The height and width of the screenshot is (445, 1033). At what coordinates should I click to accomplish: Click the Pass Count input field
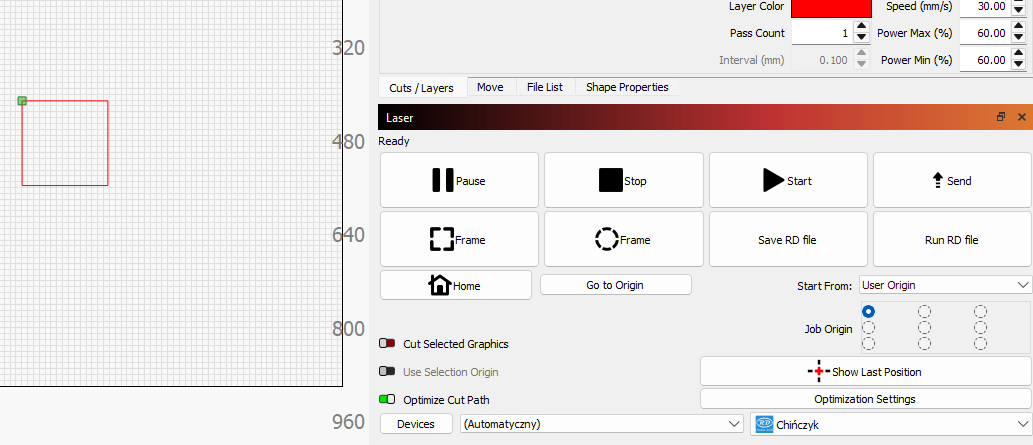[x=819, y=33]
